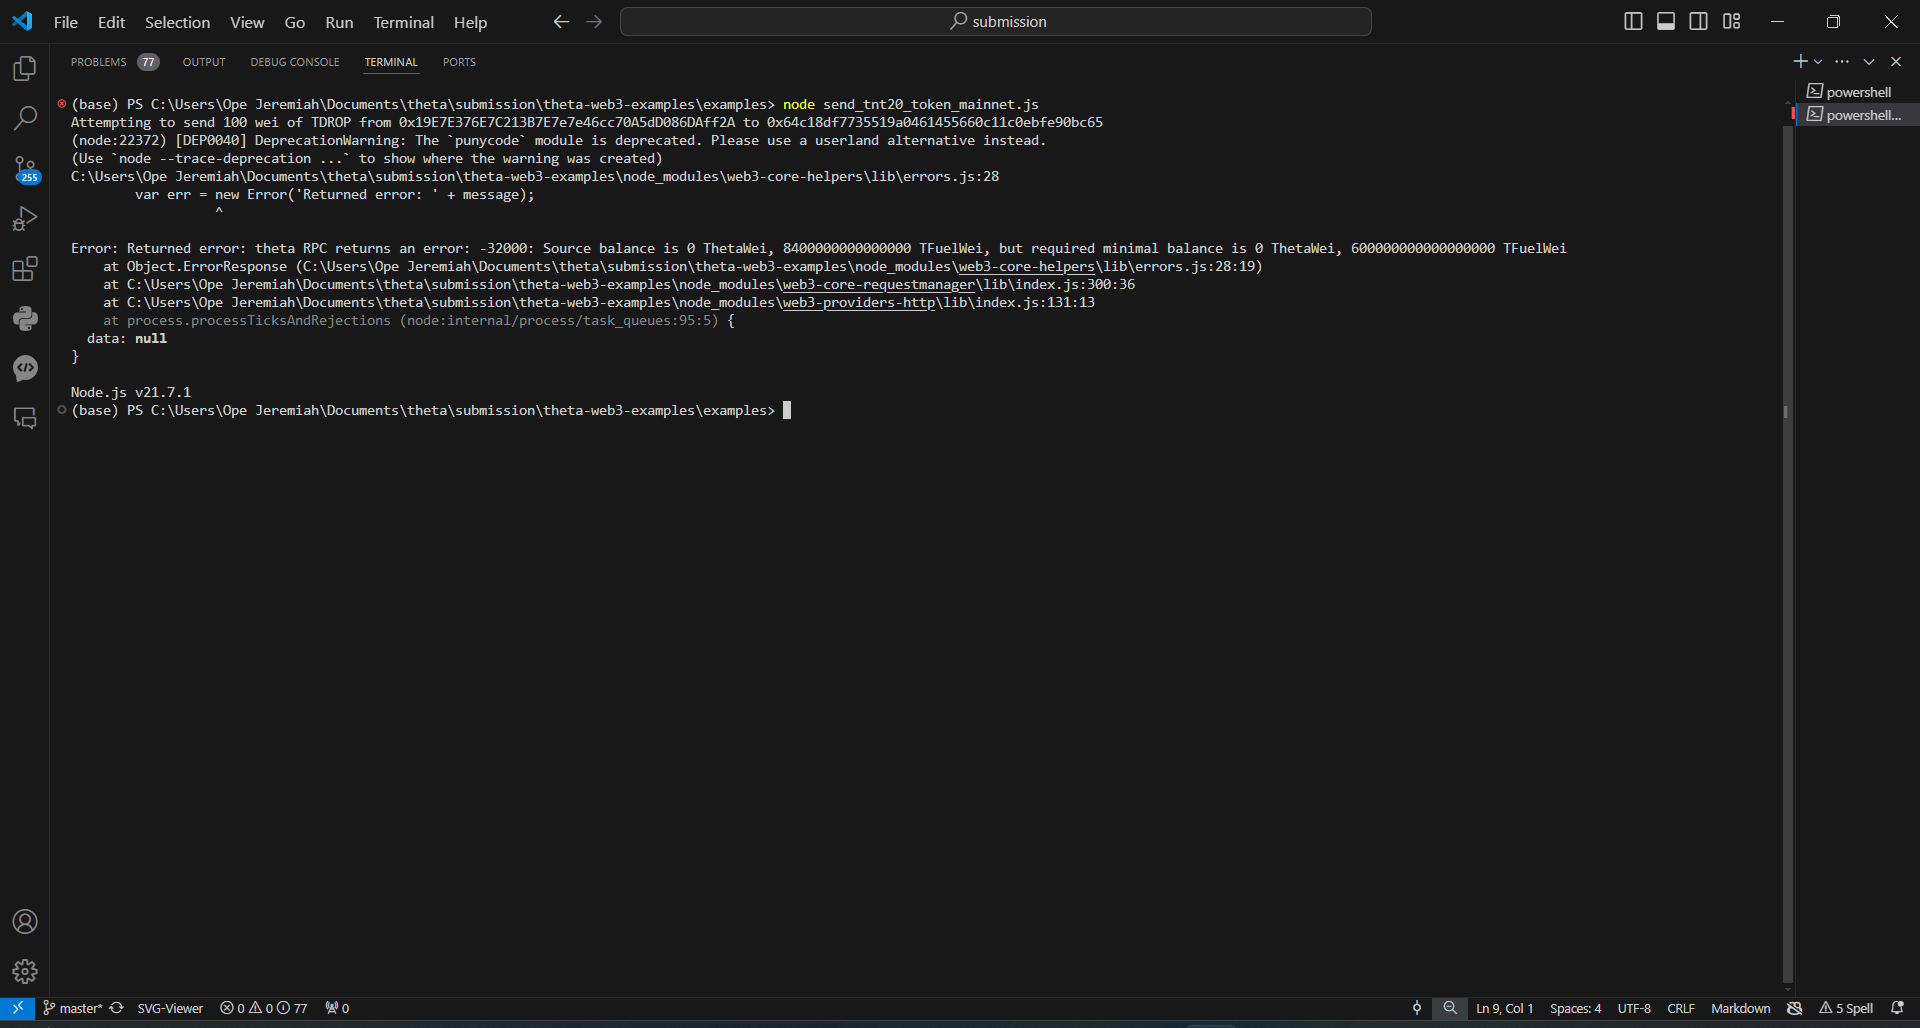Click the pin-shaped status bar icon
Screen dimensions: 1920x1028
(x=1417, y=1008)
